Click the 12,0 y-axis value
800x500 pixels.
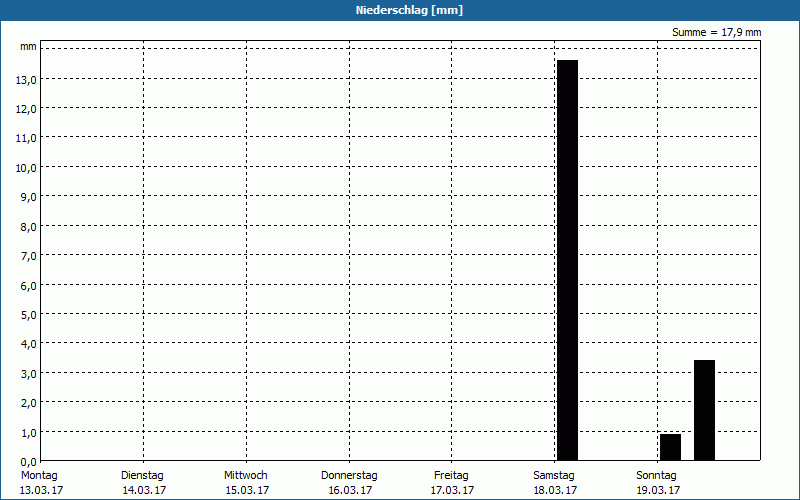26,109
